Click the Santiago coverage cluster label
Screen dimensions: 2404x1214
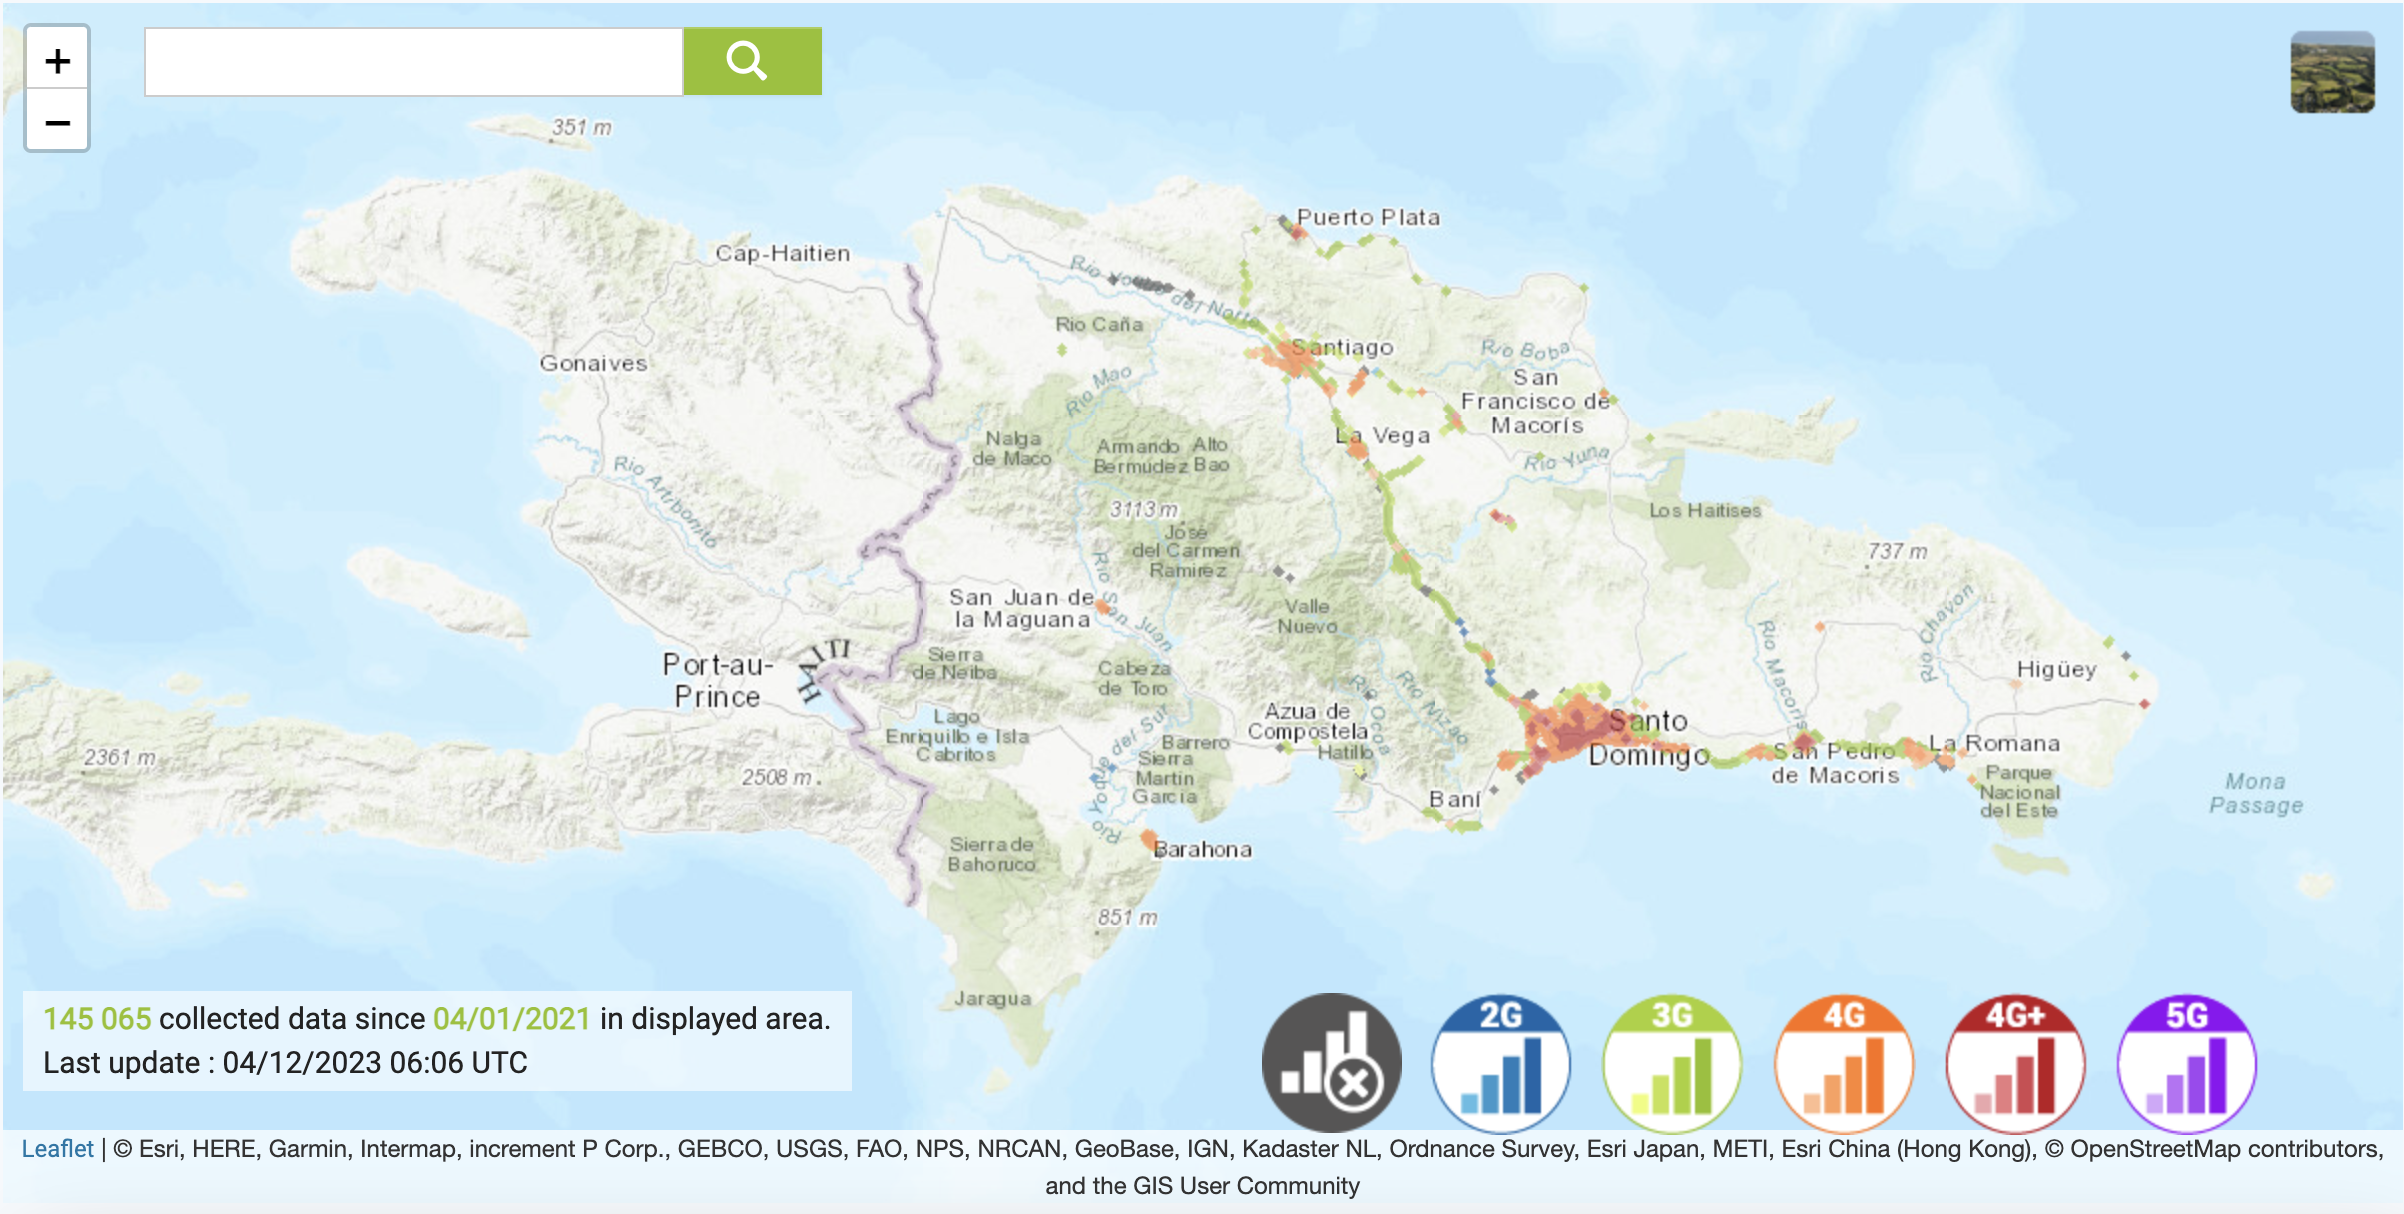[1342, 348]
